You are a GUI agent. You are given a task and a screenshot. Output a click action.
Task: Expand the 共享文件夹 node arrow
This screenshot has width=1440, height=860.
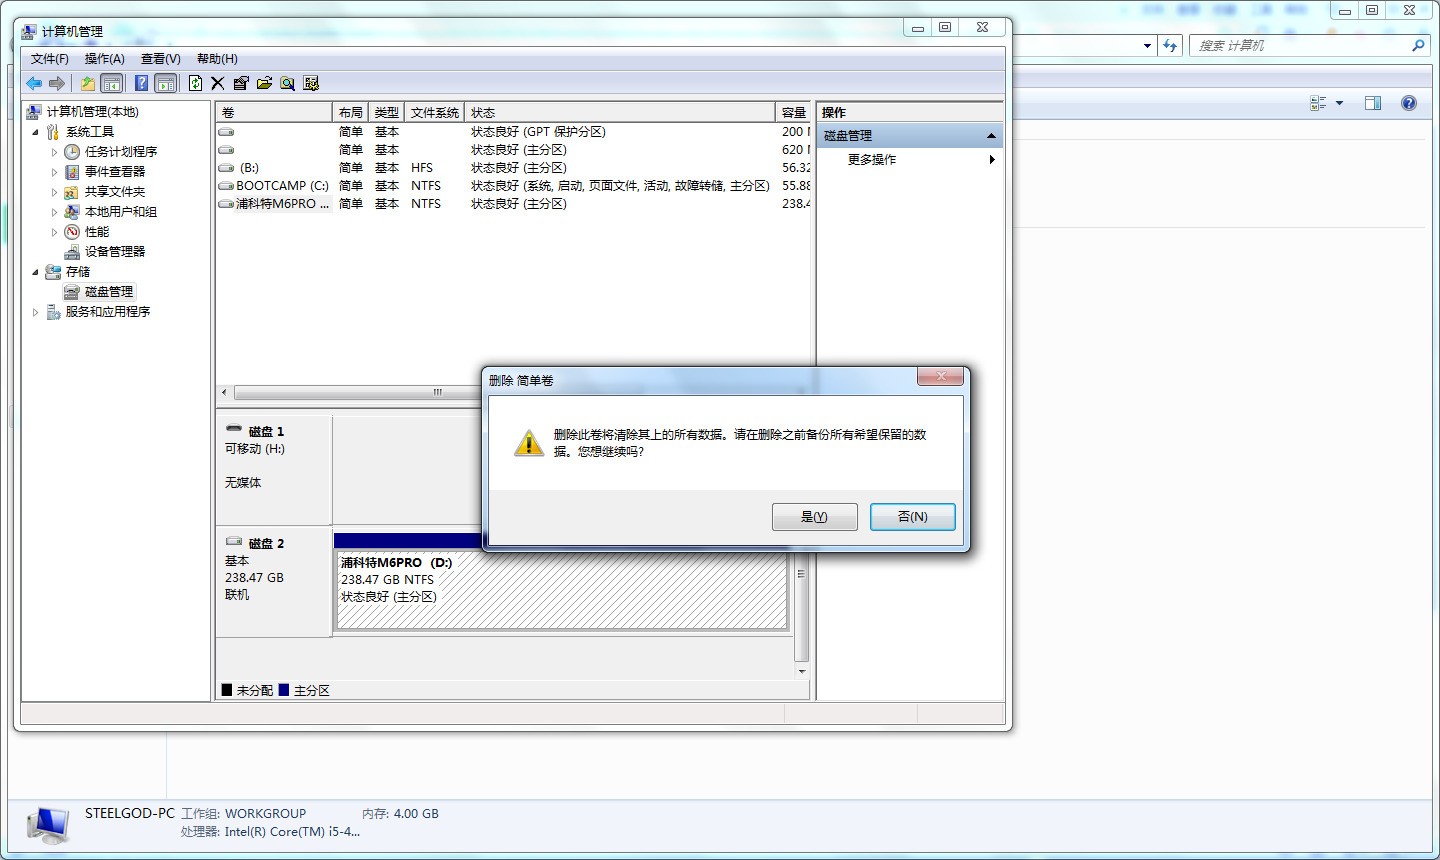[x=55, y=192]
